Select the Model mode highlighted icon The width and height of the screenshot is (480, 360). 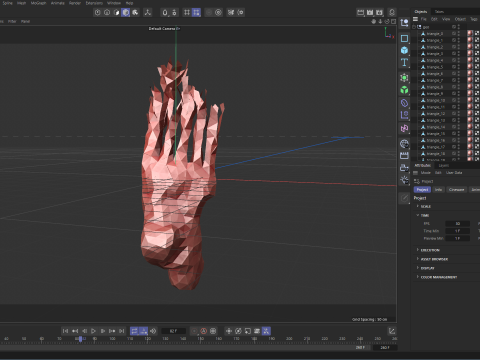[x=126, y=13]
